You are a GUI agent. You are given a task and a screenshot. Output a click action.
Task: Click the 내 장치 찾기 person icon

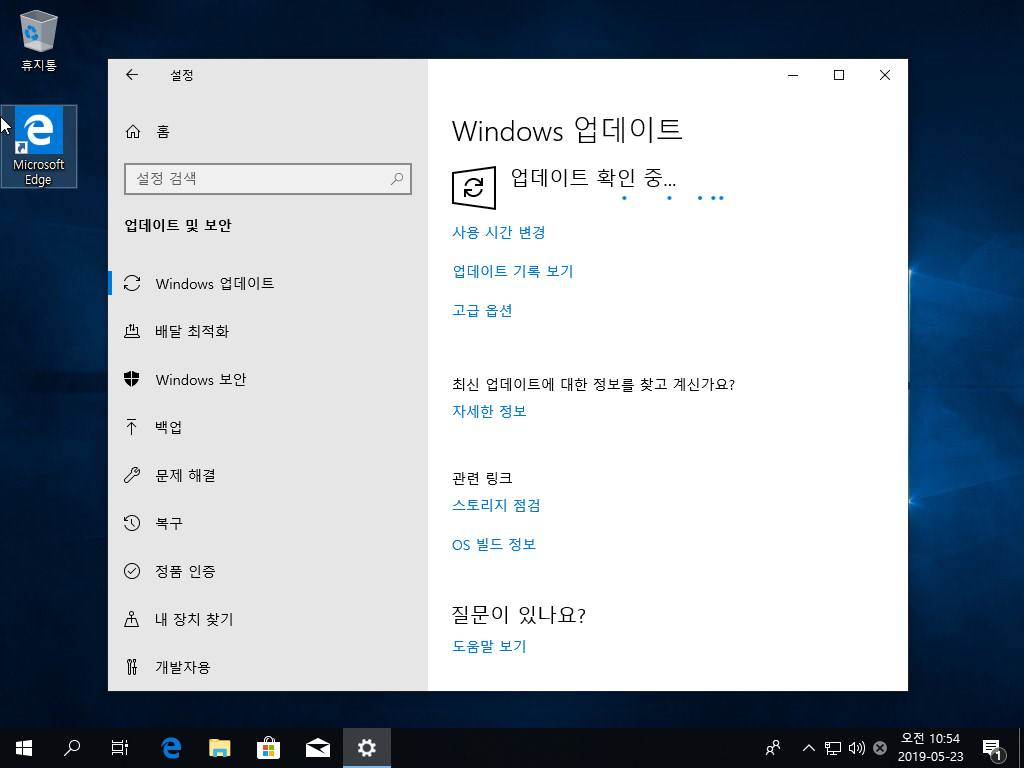[131, 619]
